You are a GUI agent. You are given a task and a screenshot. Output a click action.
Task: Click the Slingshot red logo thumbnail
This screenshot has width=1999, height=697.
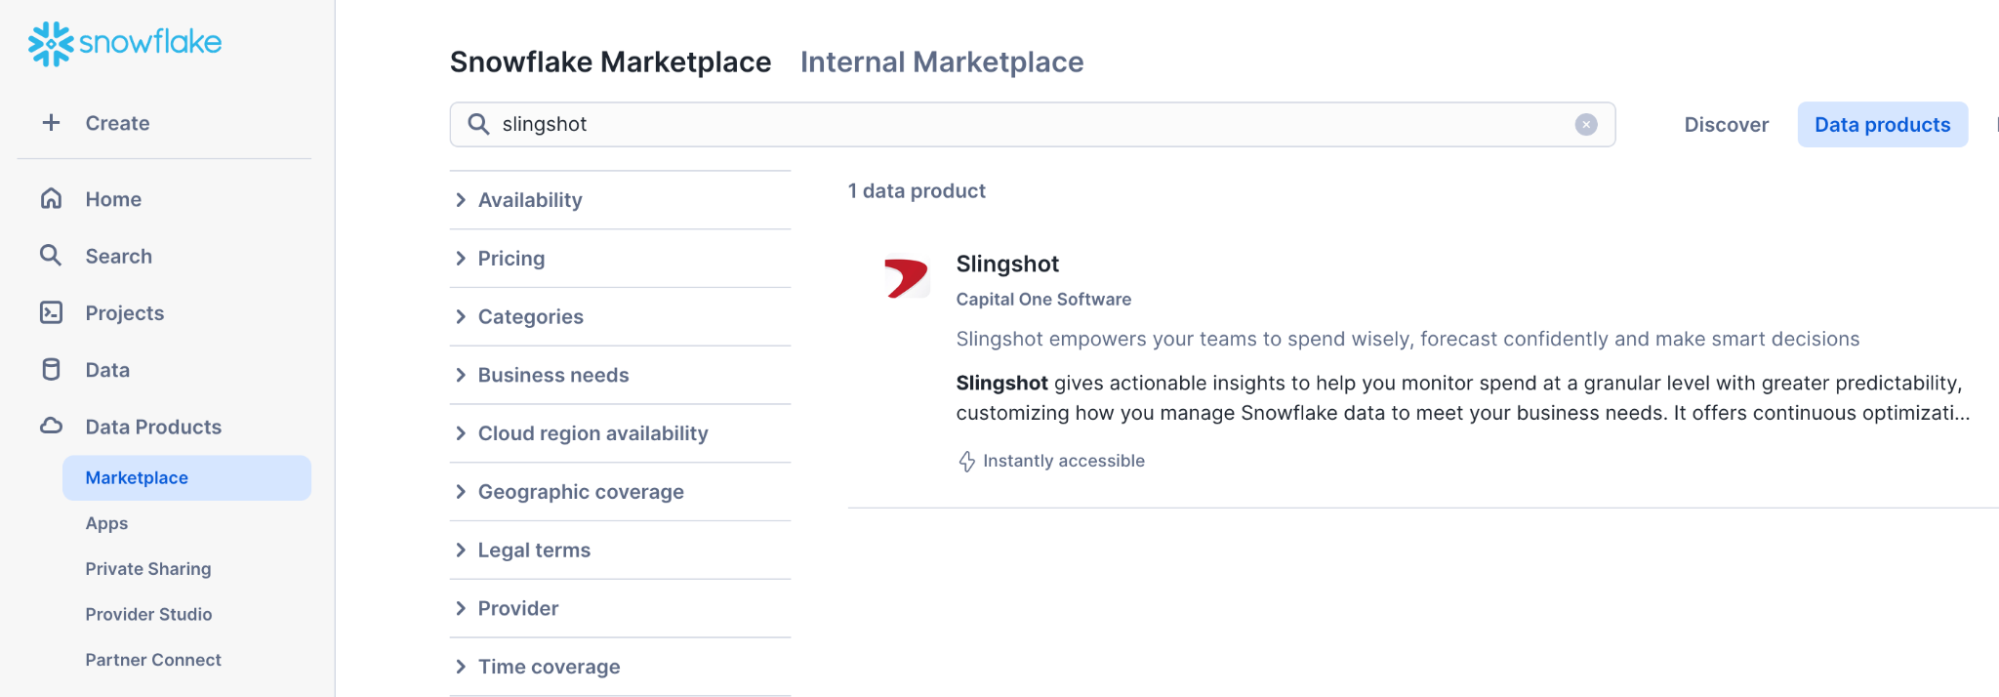[906, 278]
